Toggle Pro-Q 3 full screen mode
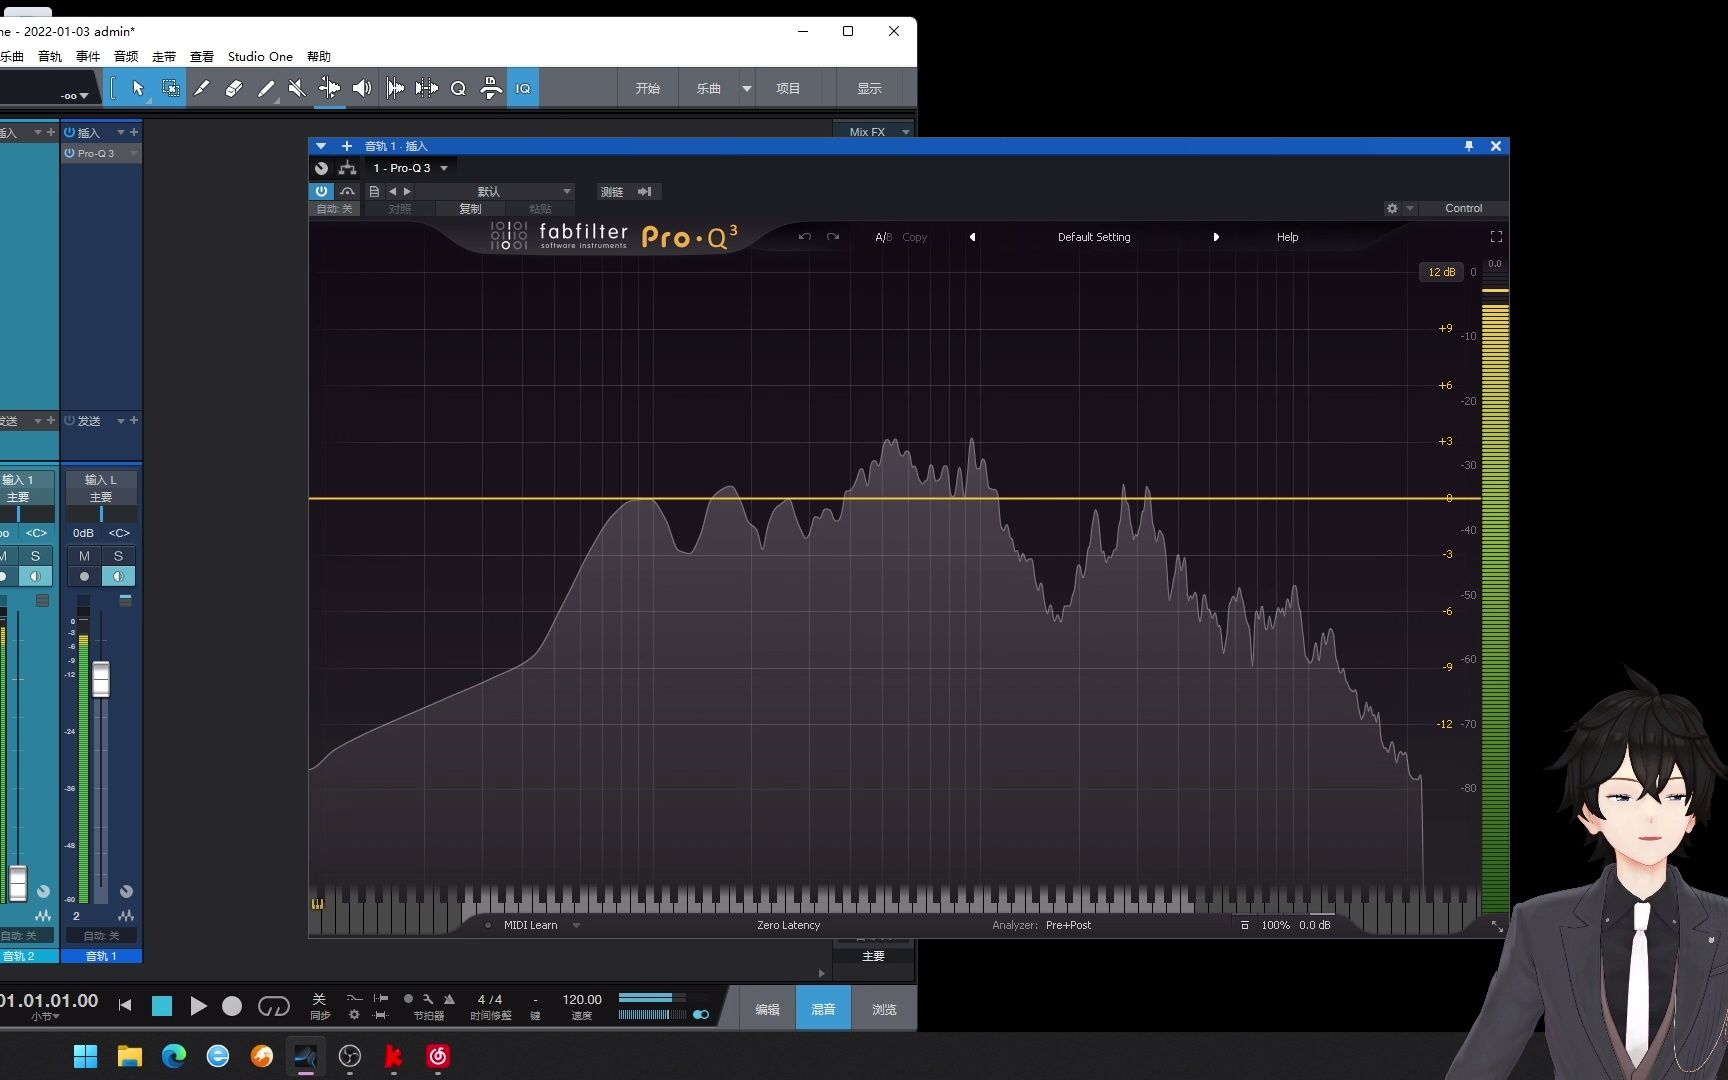 (1496, 237)
